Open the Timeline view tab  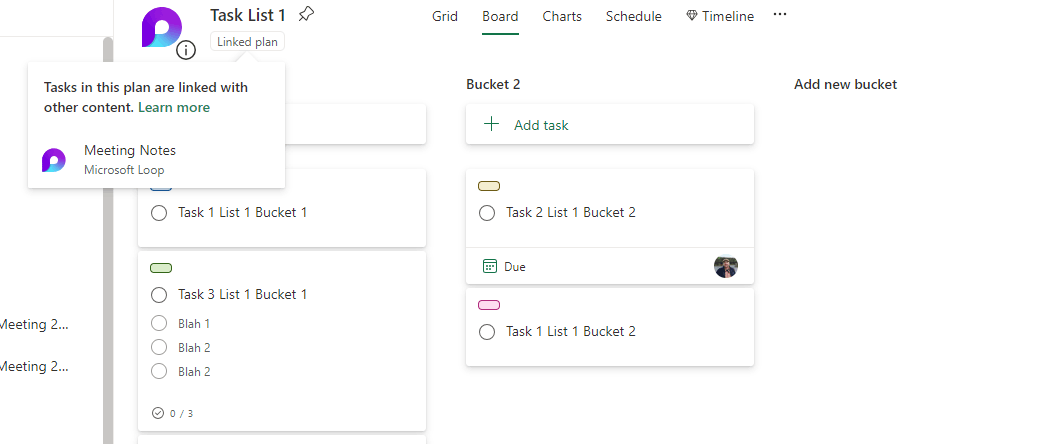pos(720,17)
